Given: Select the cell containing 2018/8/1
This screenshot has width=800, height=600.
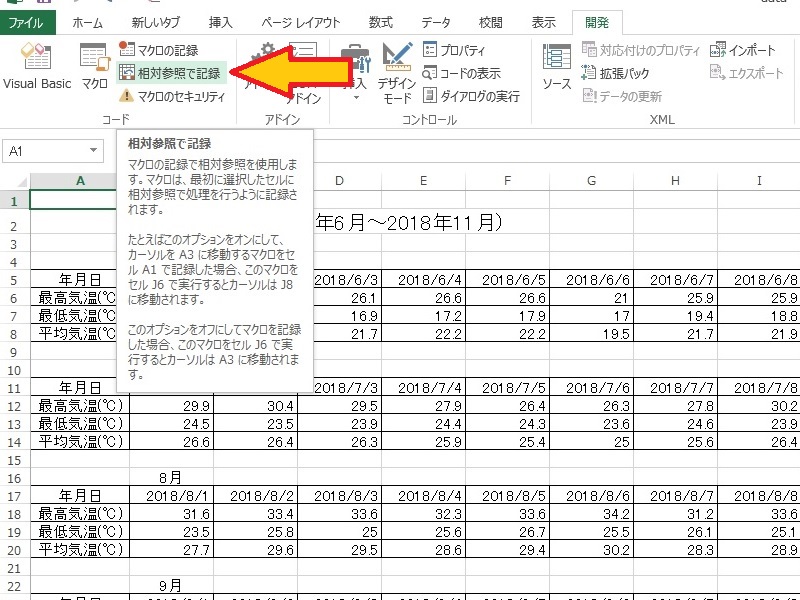Looking at the screenshot, I should [171, 495].
